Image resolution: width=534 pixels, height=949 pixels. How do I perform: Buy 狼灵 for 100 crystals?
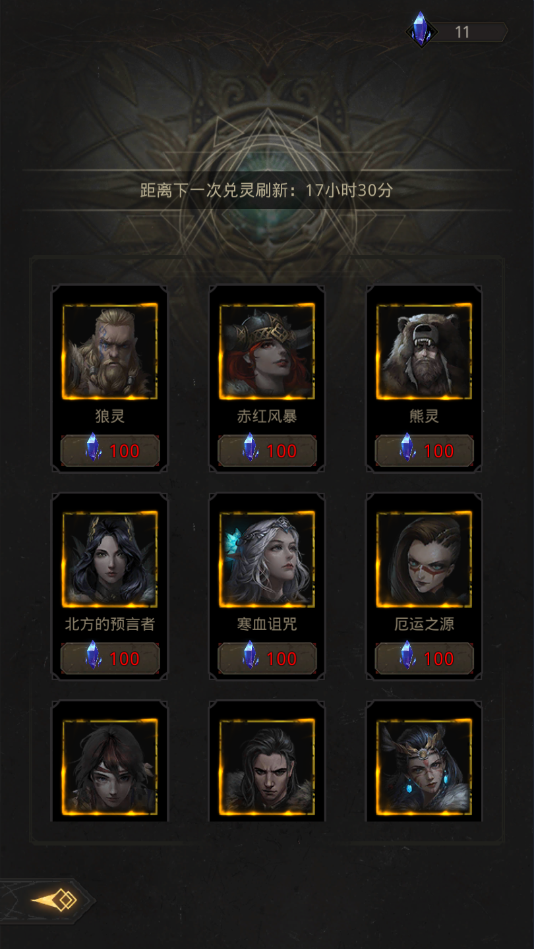[110, 451]
